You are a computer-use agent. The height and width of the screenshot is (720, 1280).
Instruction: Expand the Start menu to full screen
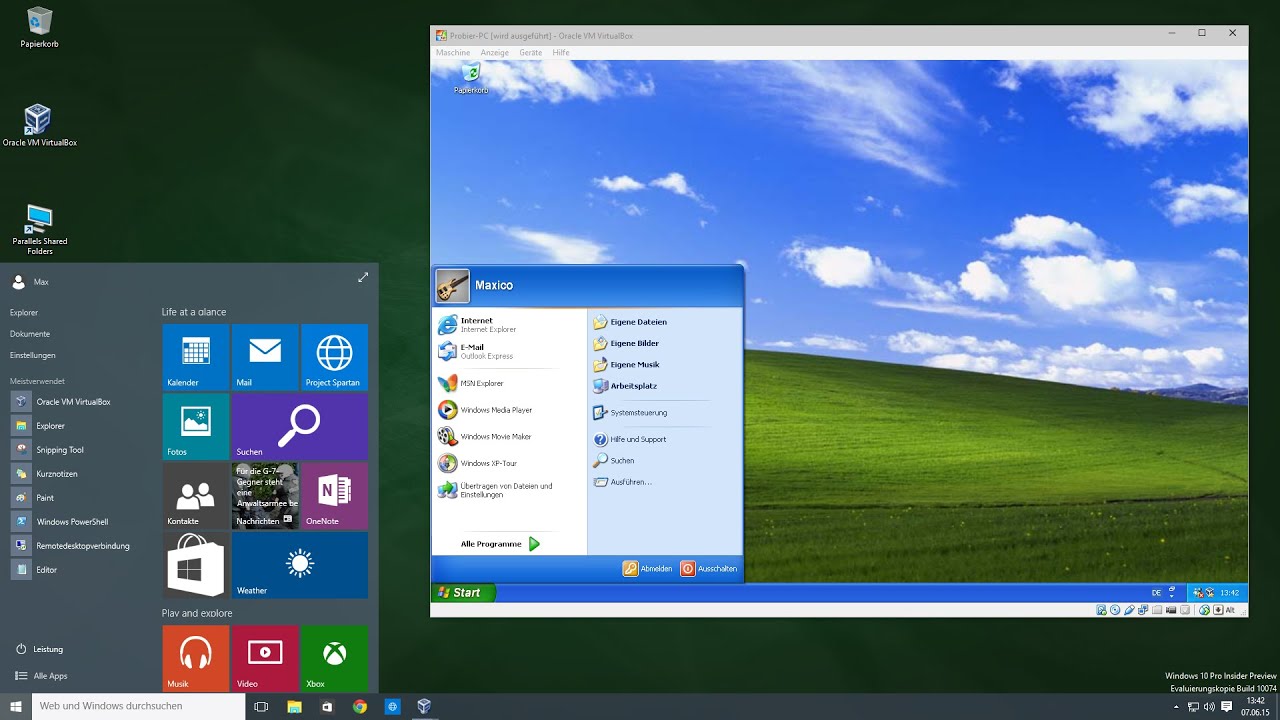click(x=363, y=277)
